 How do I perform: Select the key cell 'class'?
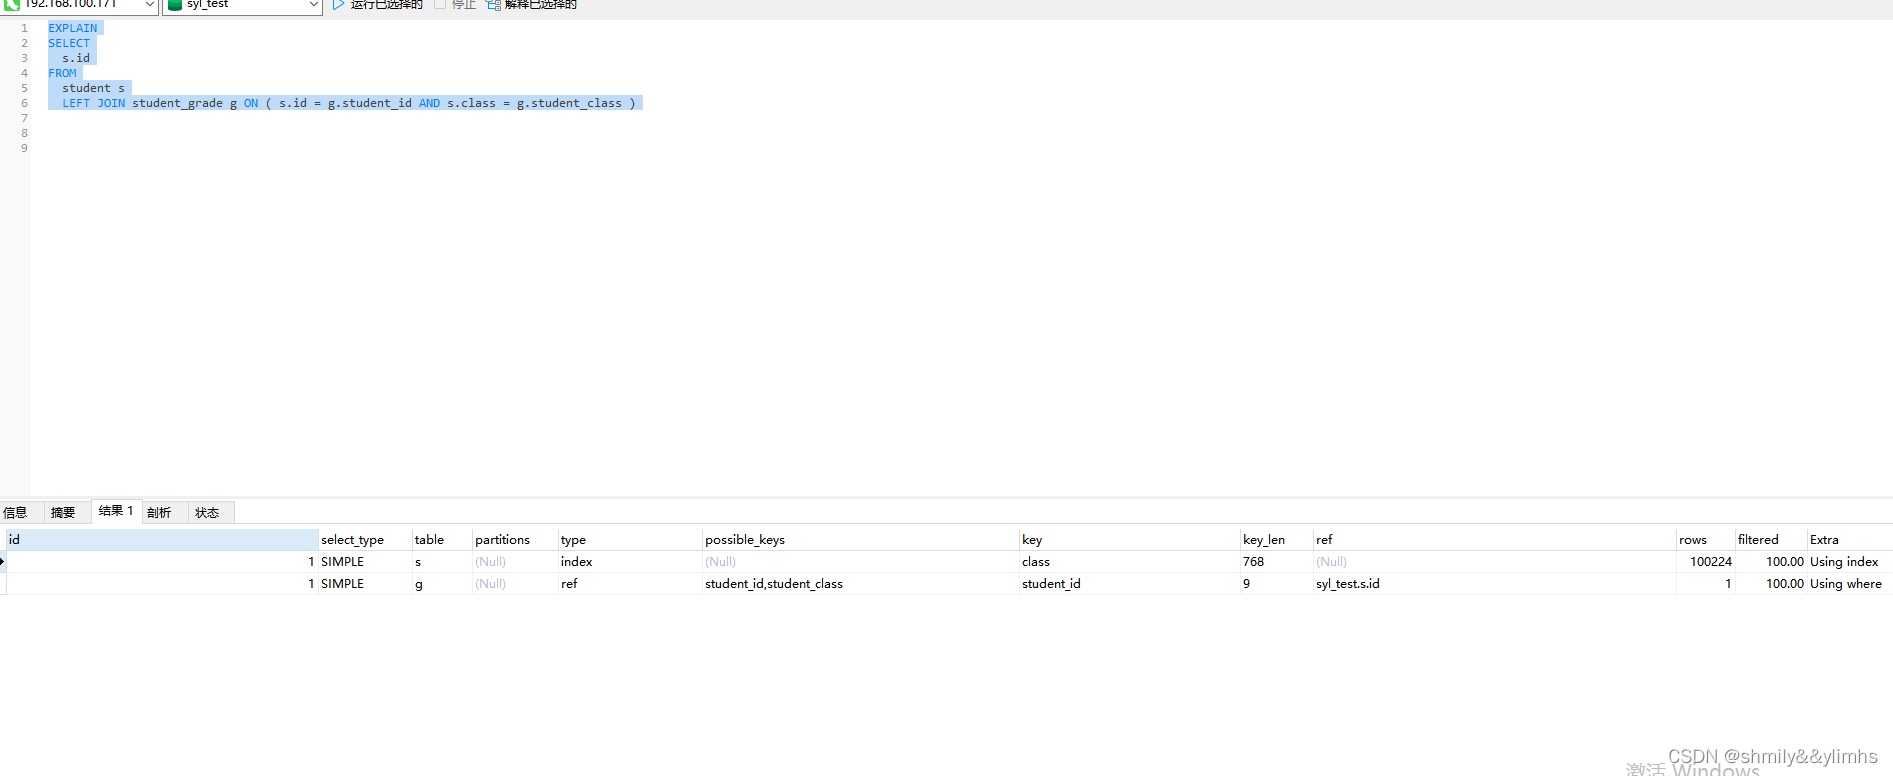click(1129, 562)
